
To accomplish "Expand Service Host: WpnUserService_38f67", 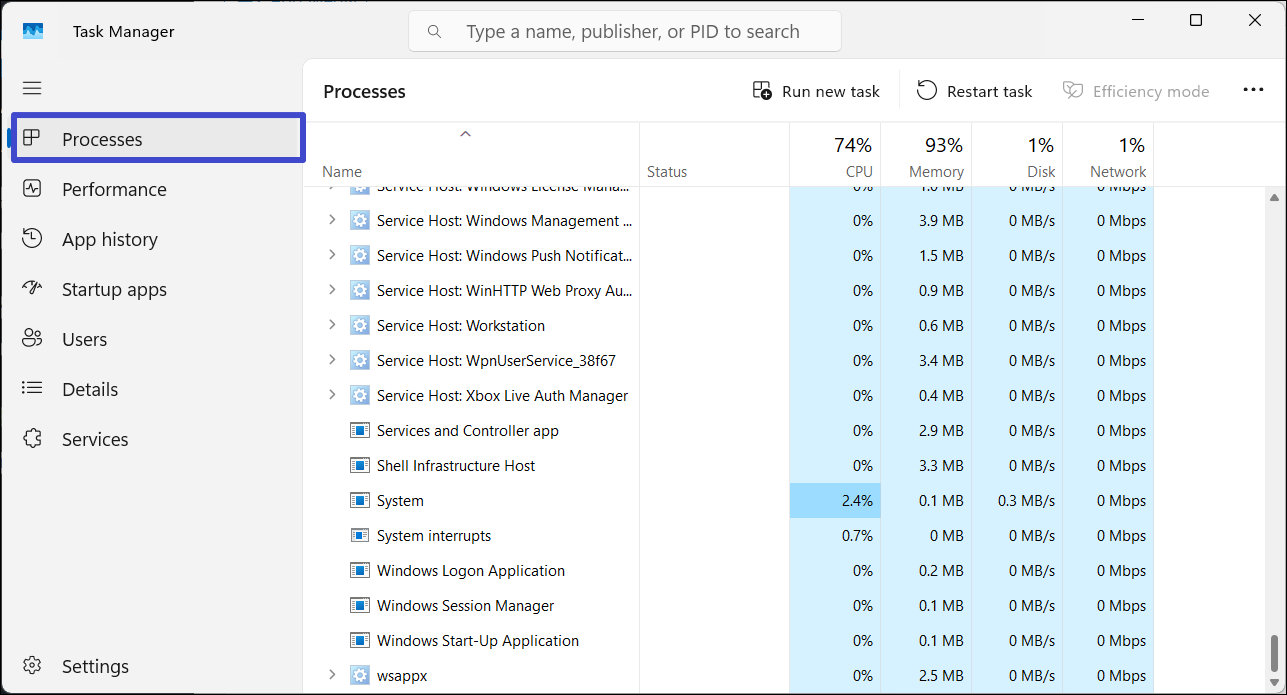I will coord(332,360).
